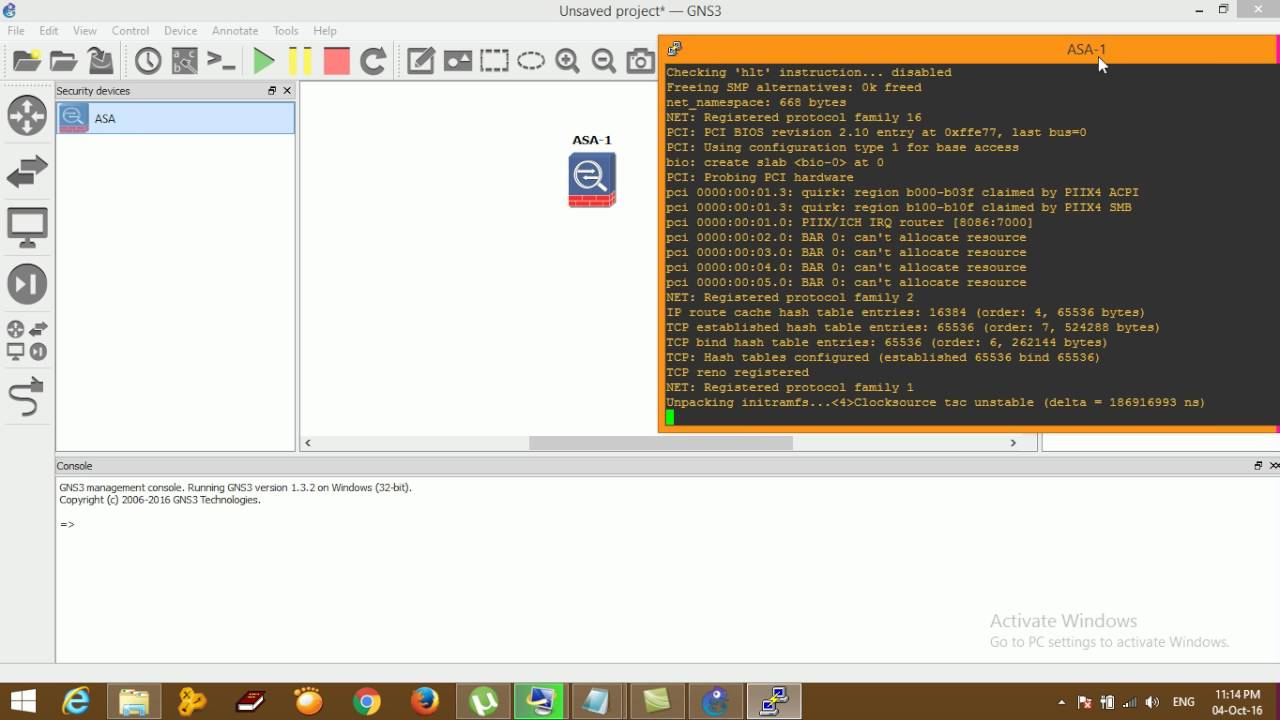
Task: Switch to GNS3 taskbar button
Action: click(716, 702)
